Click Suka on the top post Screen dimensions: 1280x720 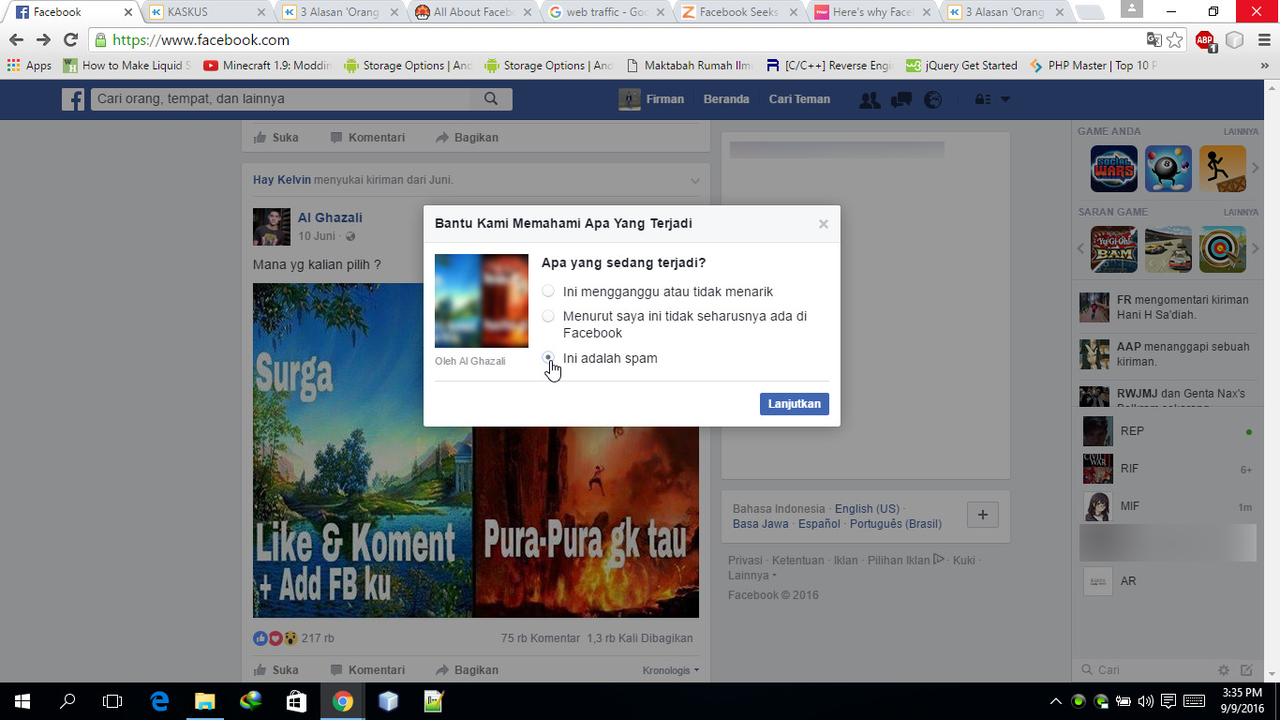(x=276, y=137)
